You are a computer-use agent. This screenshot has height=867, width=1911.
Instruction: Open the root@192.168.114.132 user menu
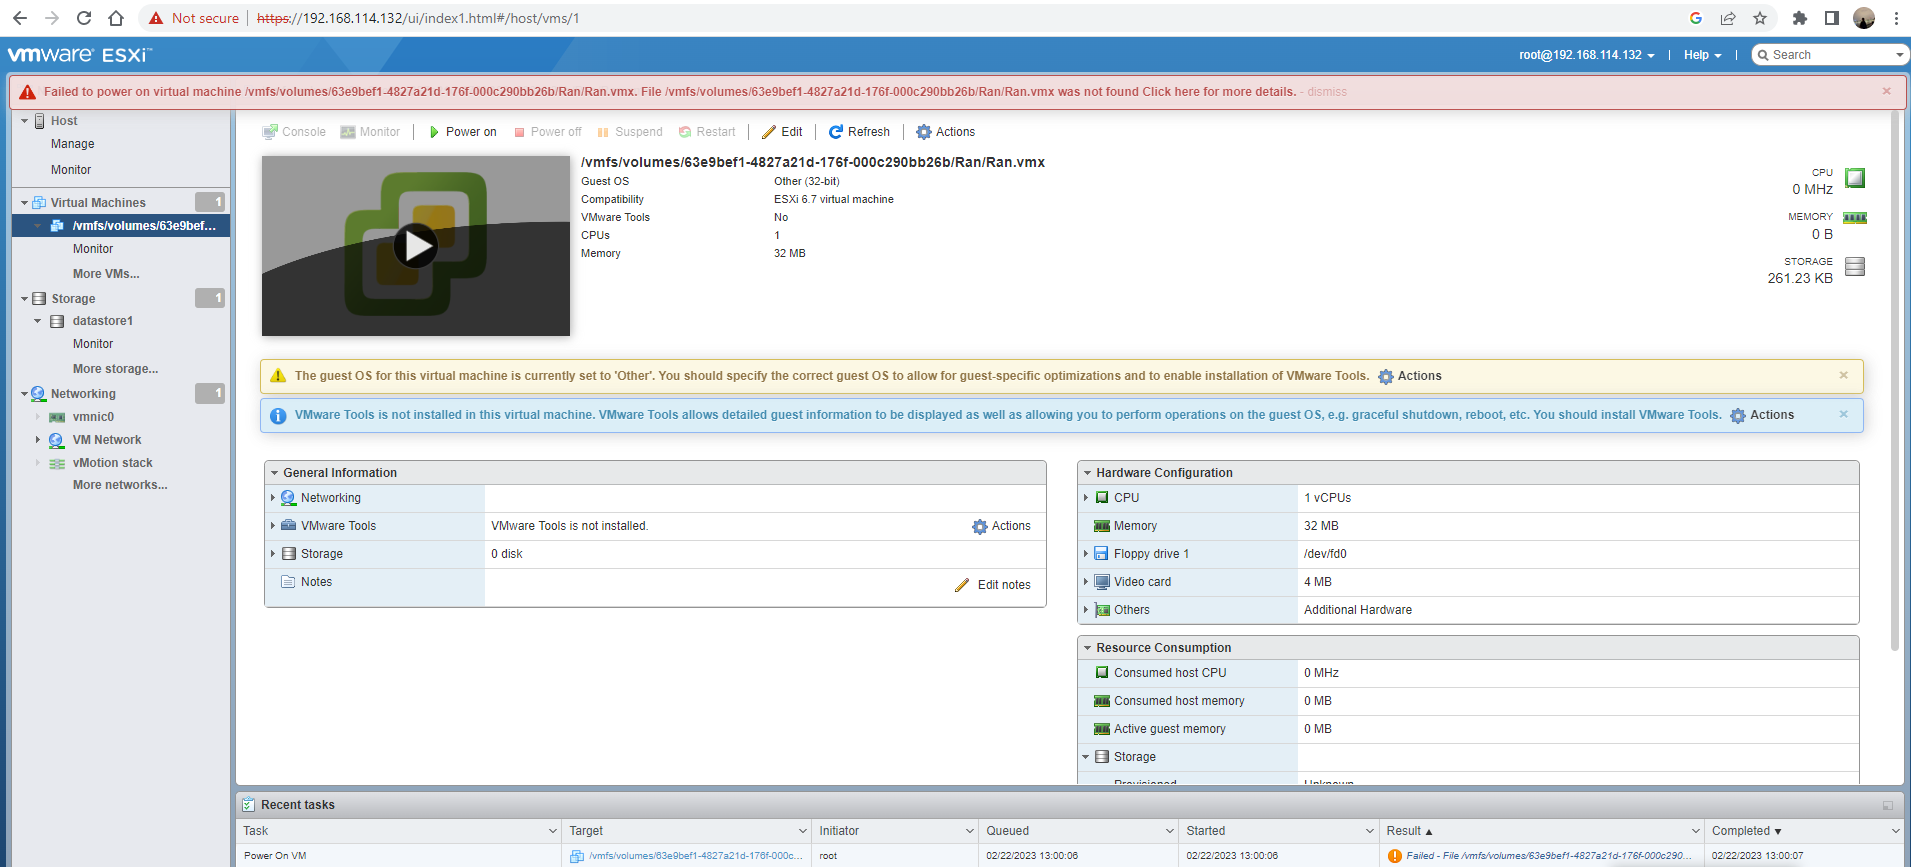1586,55
